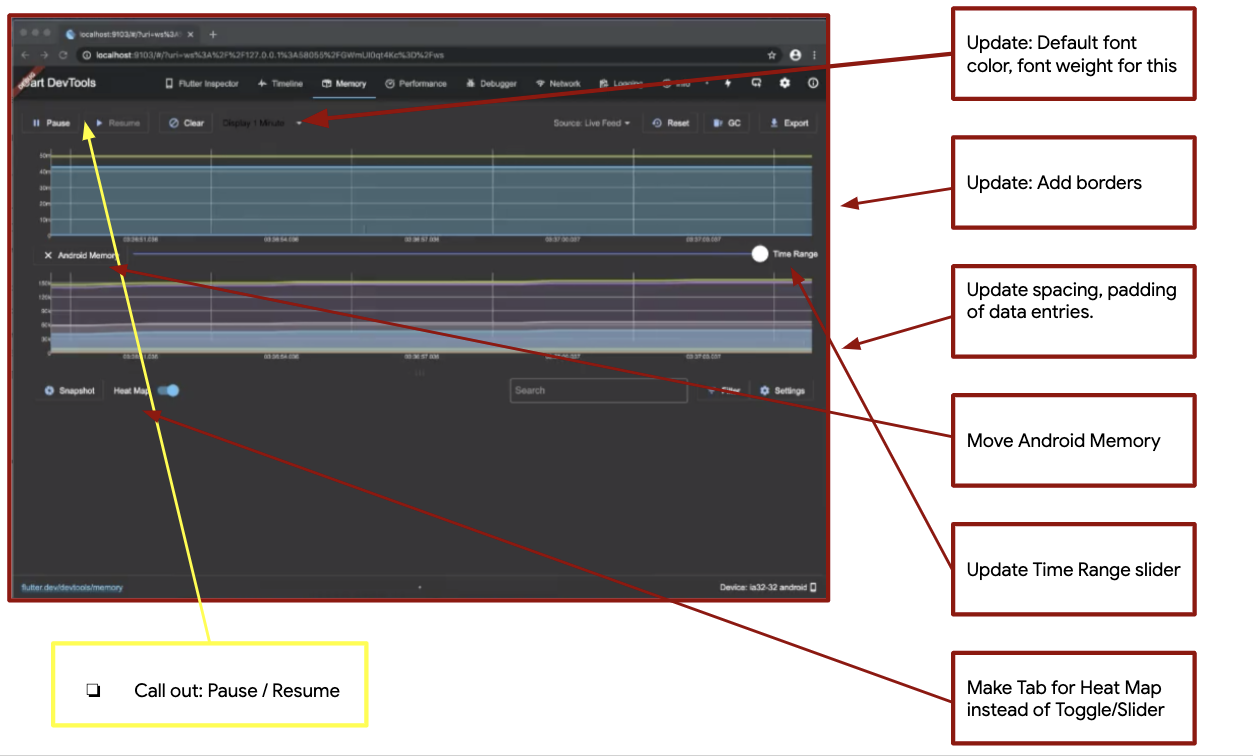Open the Display 1 Minute dropdown
This screenshot has width=1253, height=756.
coord(262,123)
